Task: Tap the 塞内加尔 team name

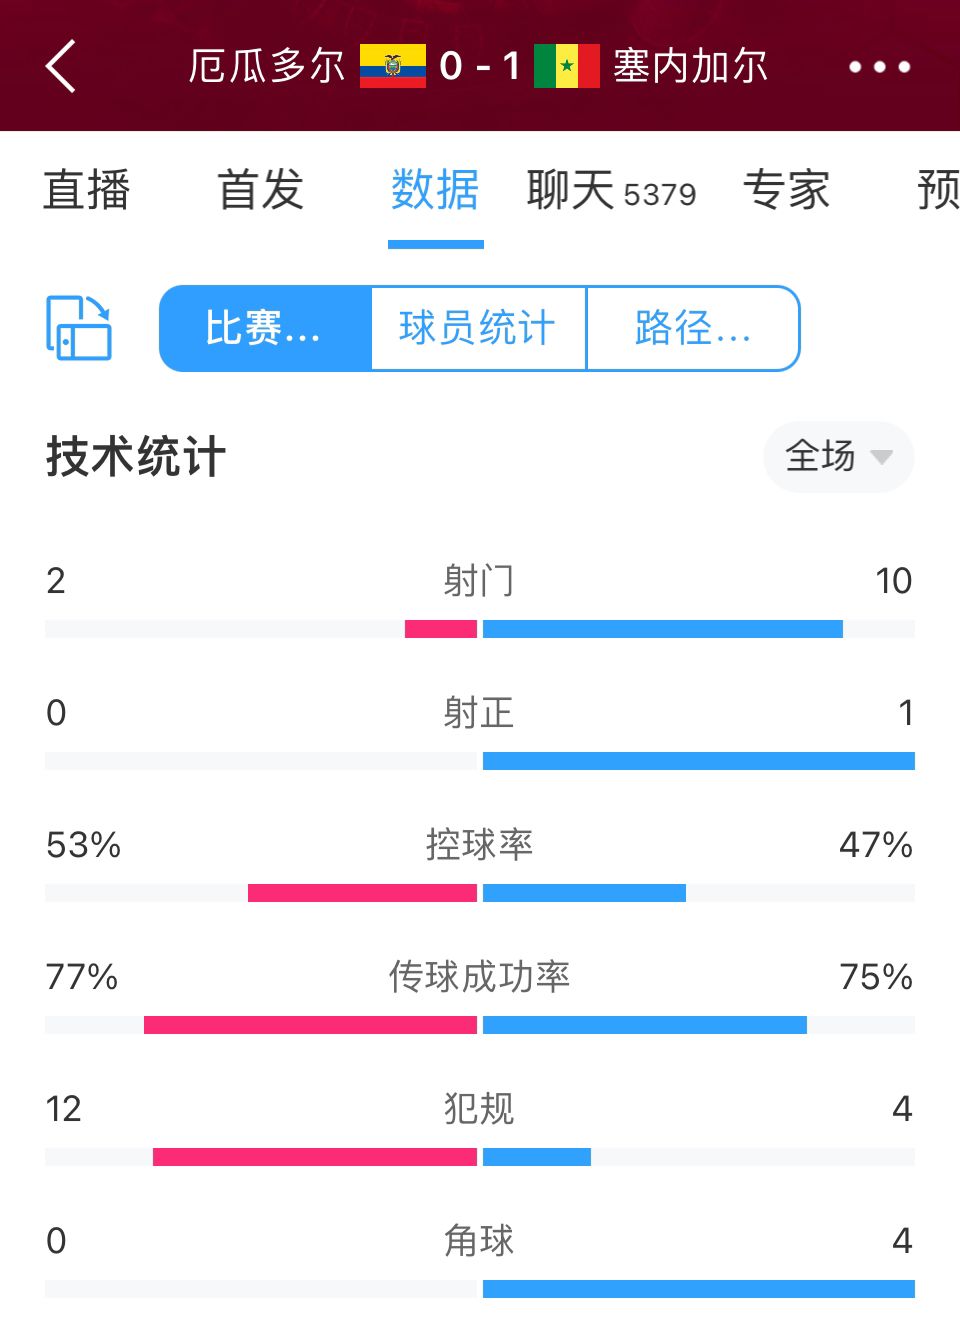Action: click(x=691, y=66)
